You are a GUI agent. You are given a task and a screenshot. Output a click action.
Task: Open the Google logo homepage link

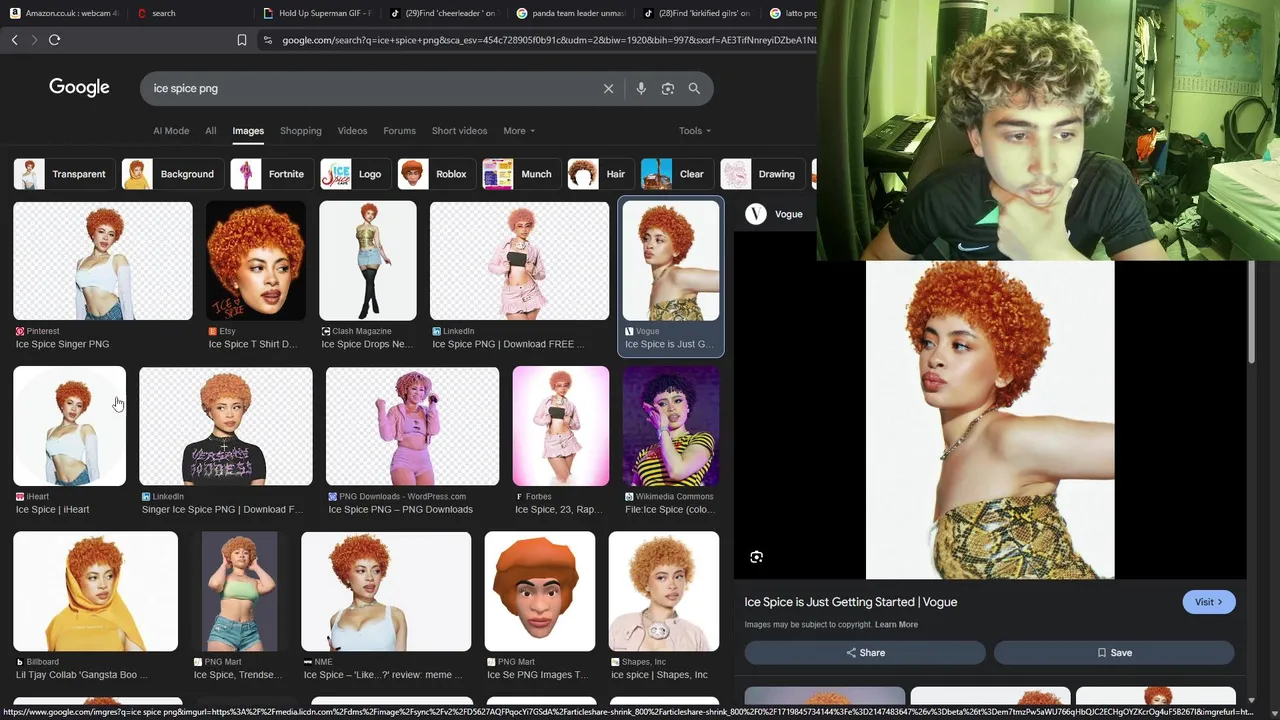(x=79, y=88)
